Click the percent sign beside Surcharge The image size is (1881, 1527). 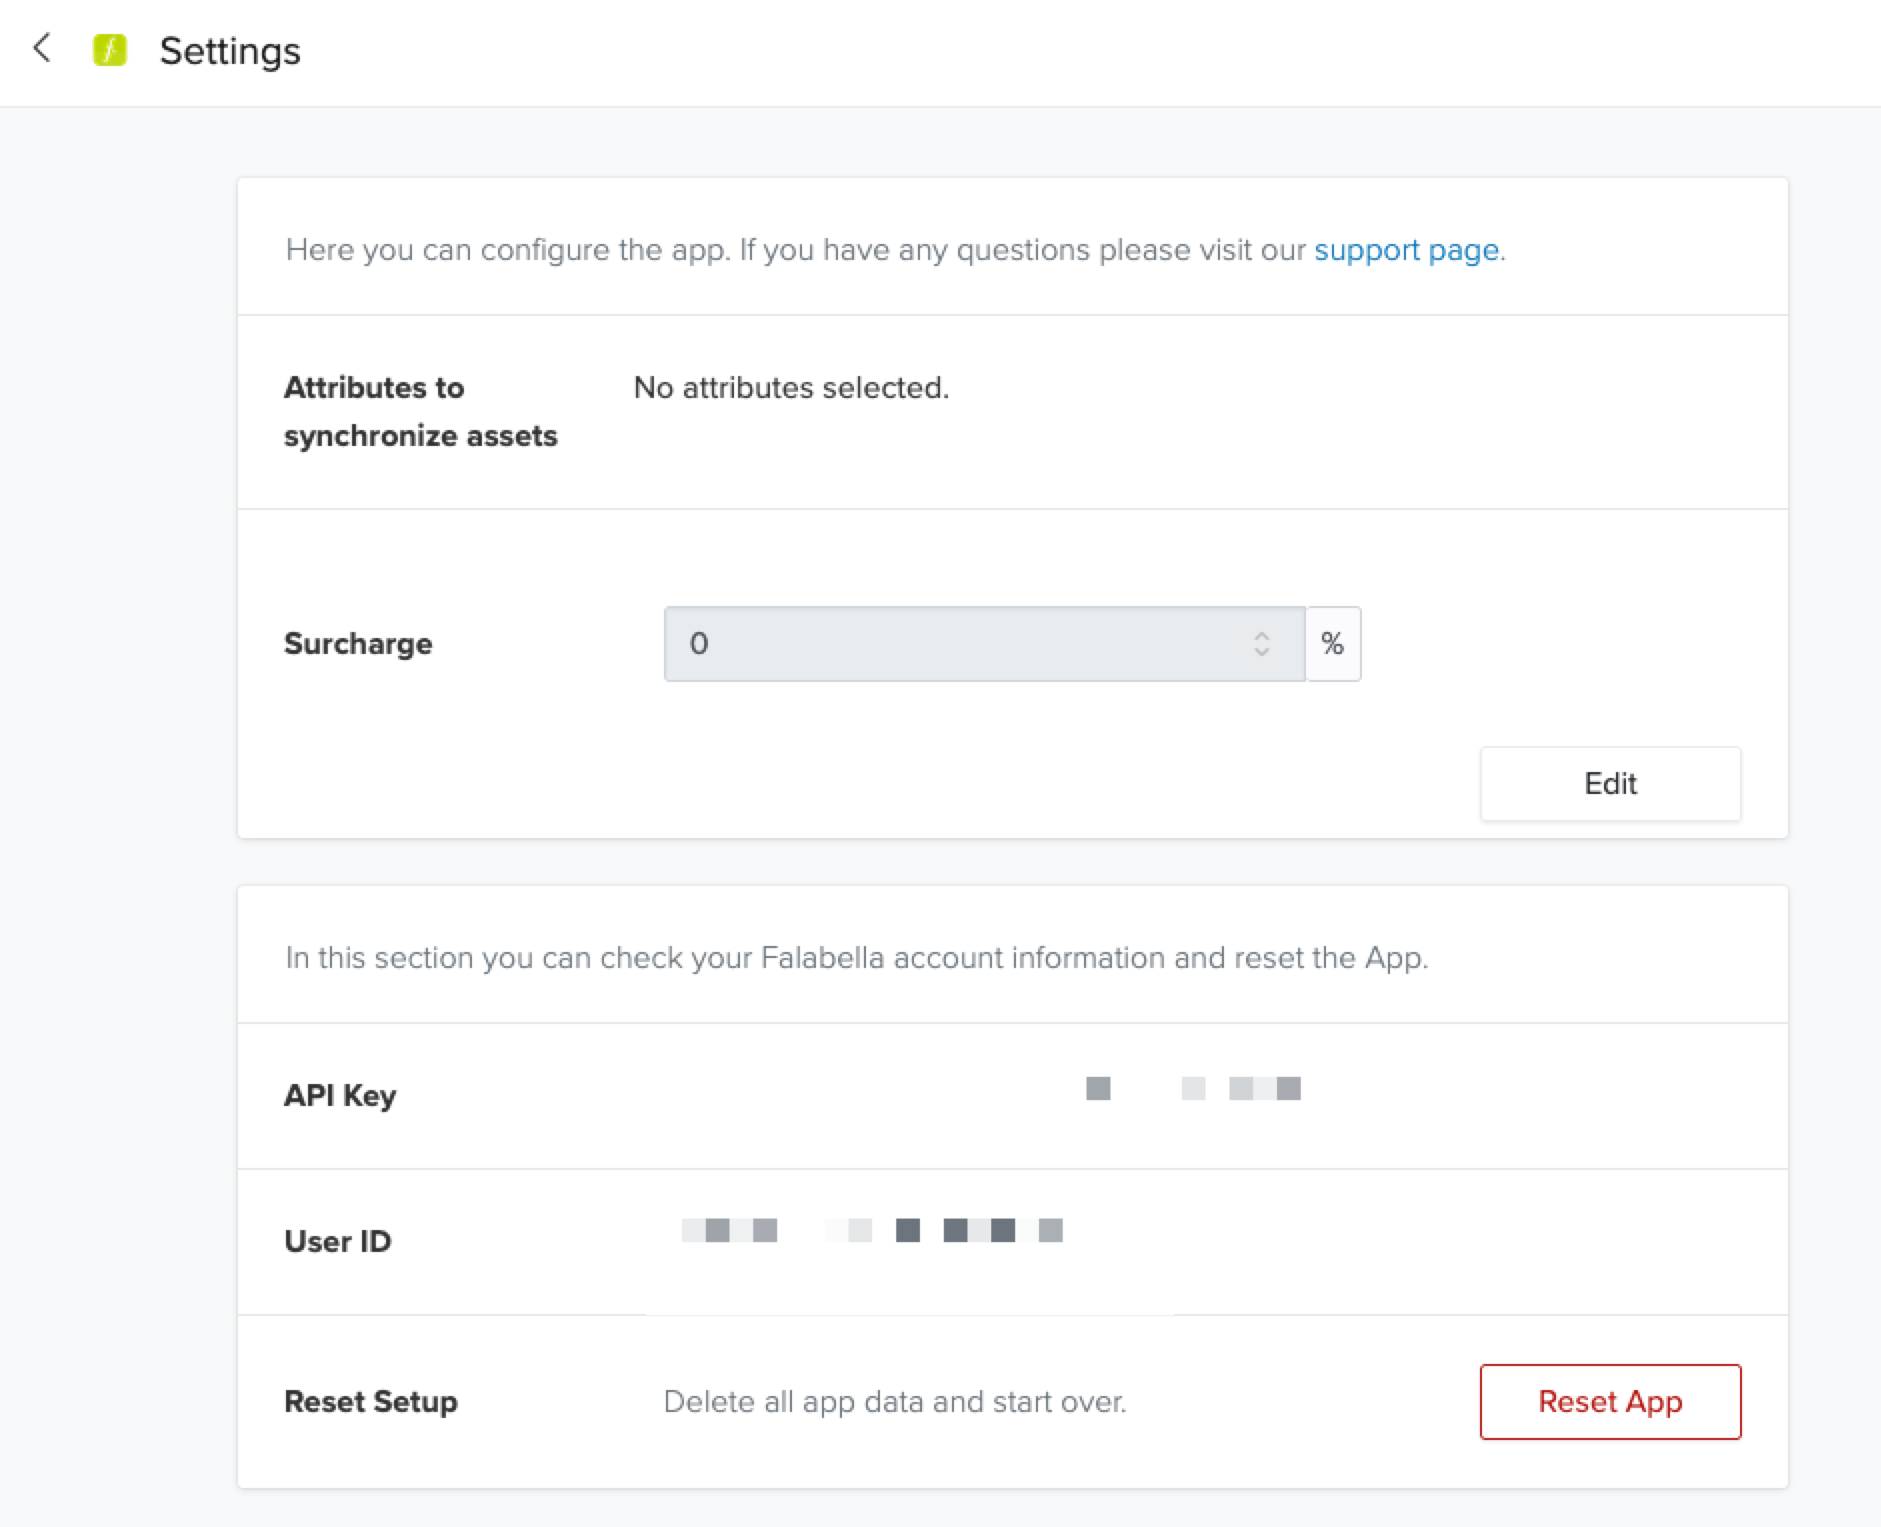click(1332, 644)
